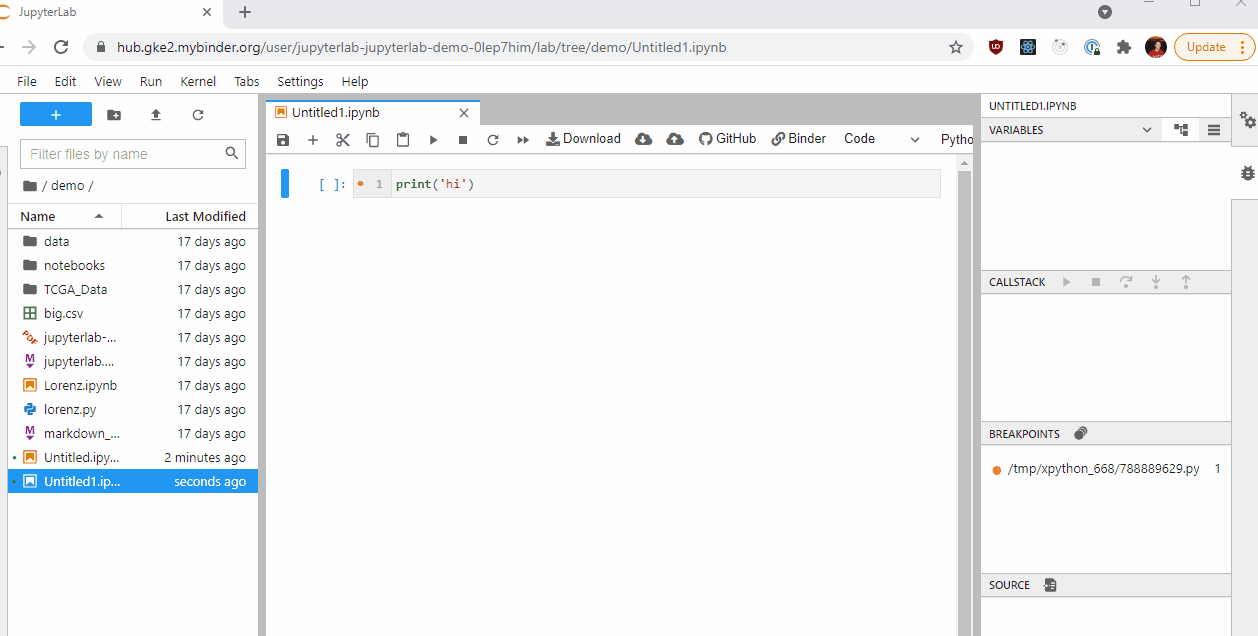The image size is (1258, 636).
Task: Gray out all breakpoints
Action: tap(1080, 433)
